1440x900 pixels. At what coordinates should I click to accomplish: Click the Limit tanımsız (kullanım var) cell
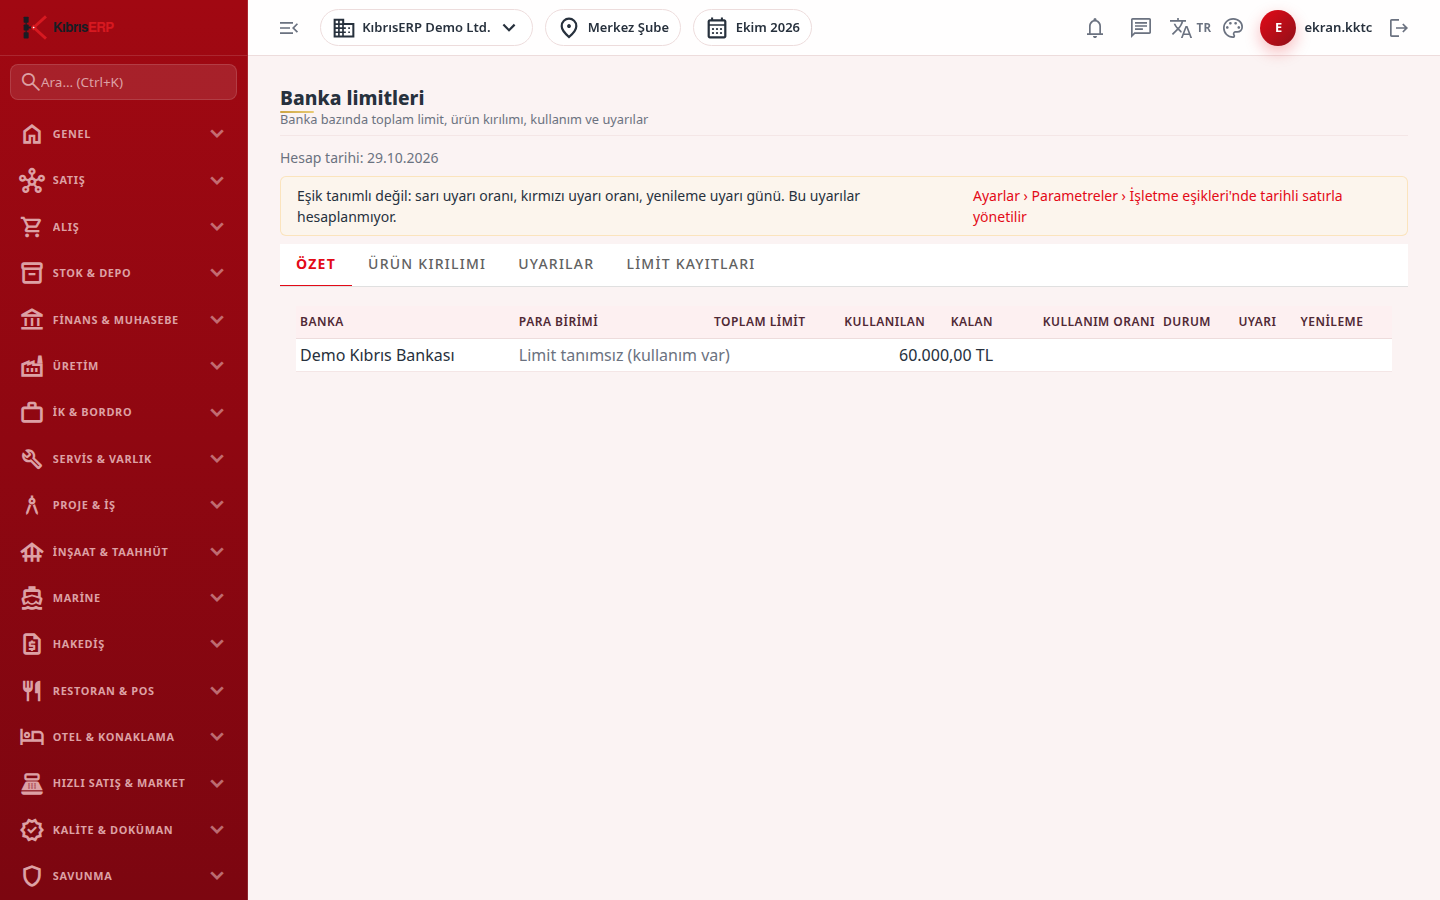[x=624, y=355]
